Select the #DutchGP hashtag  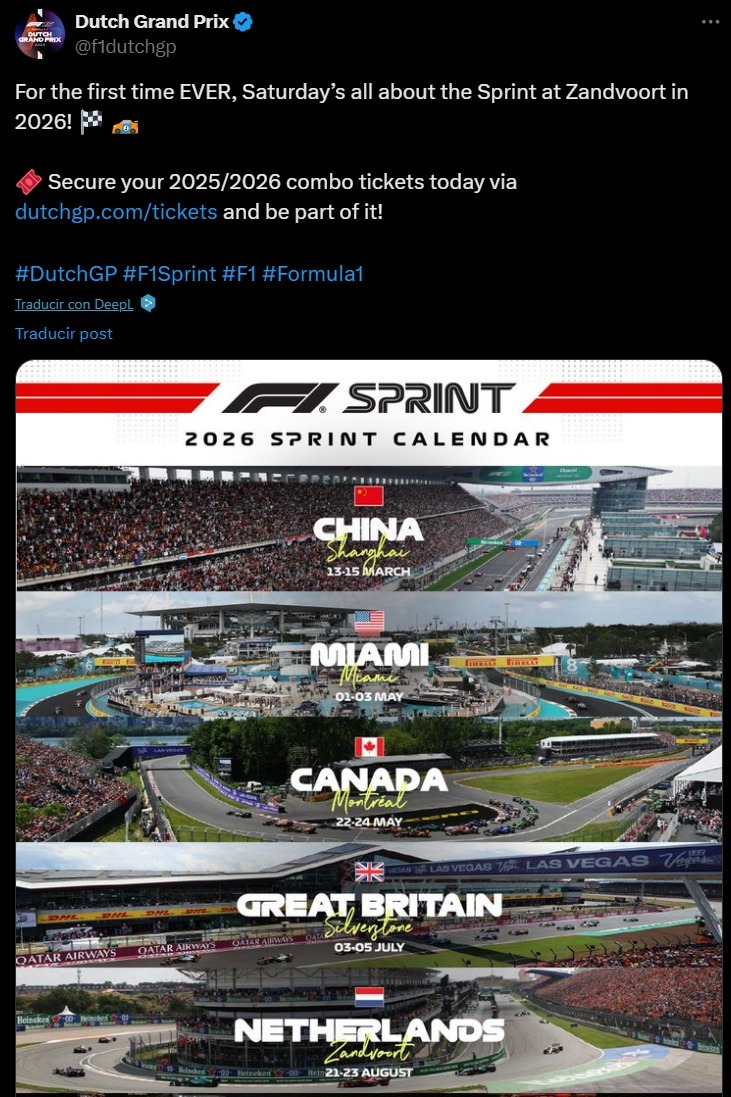click(x=66, y=273)
